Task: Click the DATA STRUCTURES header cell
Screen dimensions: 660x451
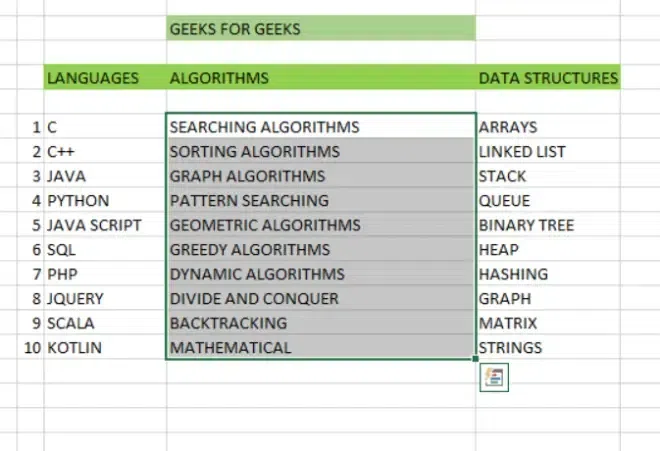Action: click(548, 77)
